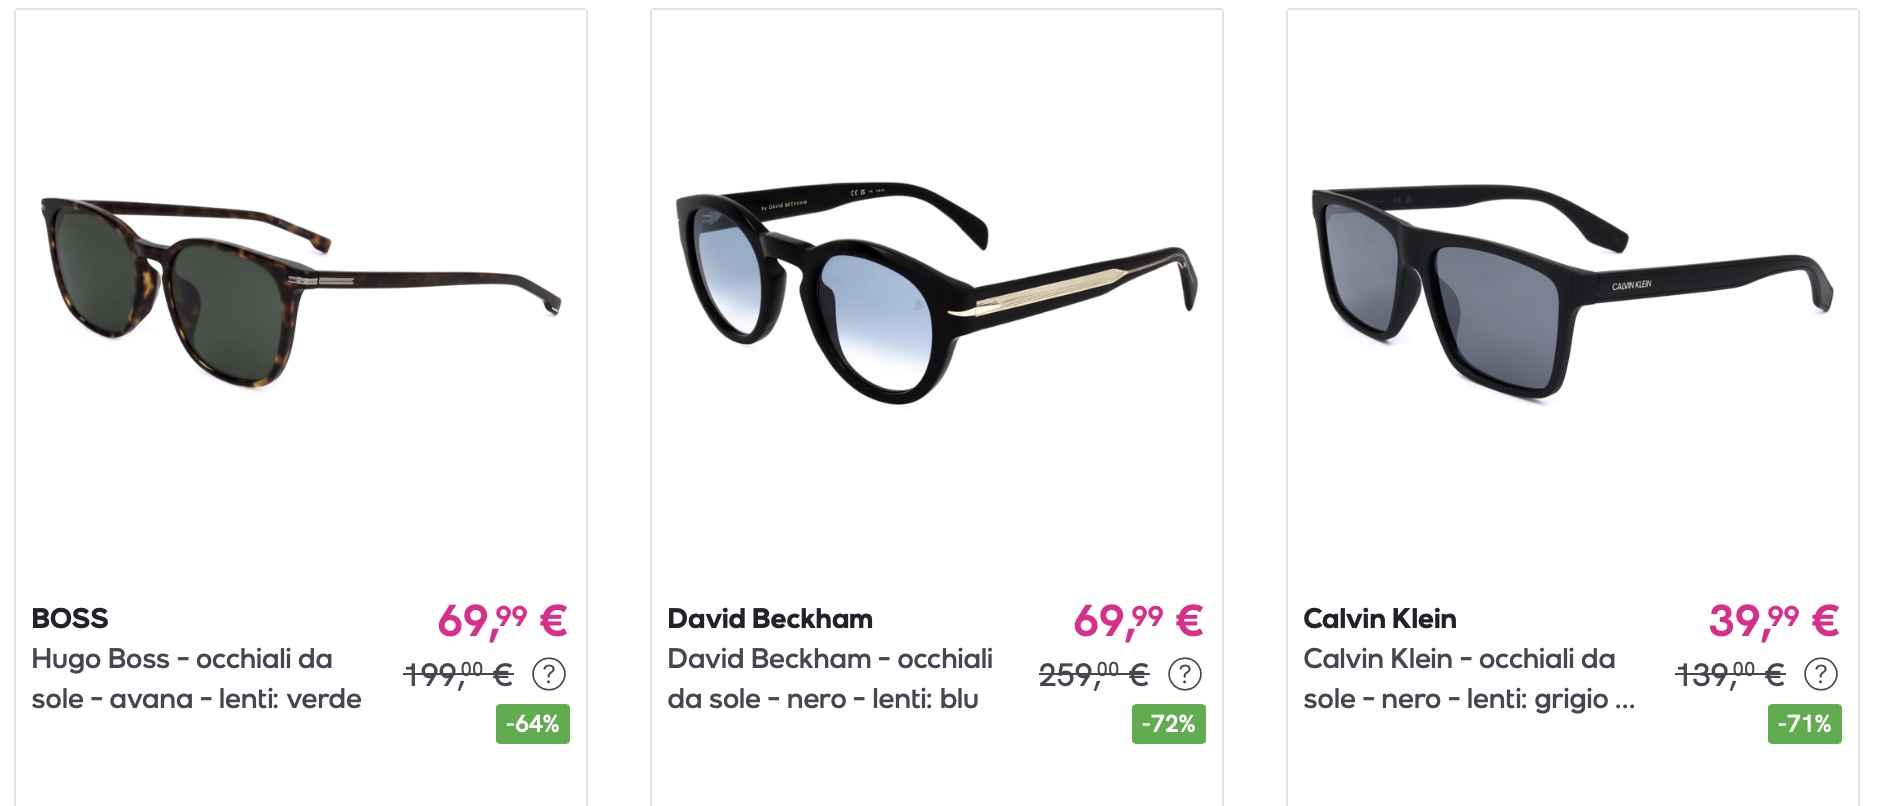Open price info icon beside 259,00 €

[x=1185, y=674]
